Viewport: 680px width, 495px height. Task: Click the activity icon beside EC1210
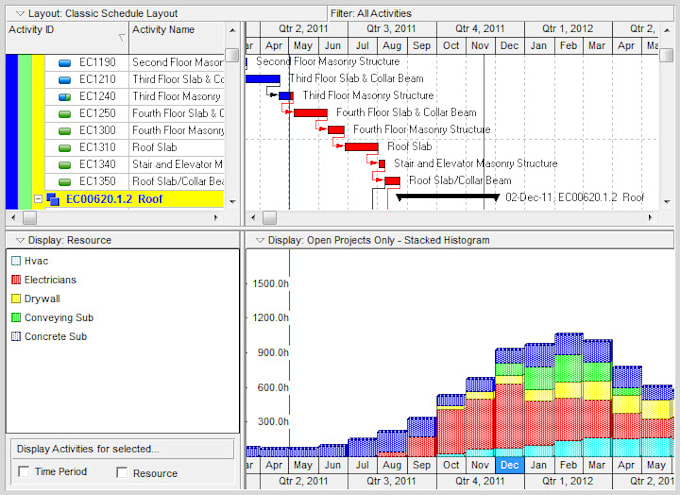65,80
